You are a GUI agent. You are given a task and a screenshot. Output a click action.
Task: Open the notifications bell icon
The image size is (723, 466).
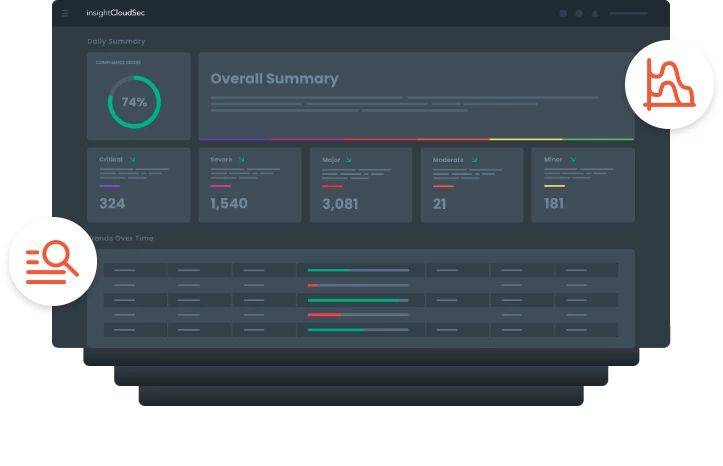(x=595, y=14)
